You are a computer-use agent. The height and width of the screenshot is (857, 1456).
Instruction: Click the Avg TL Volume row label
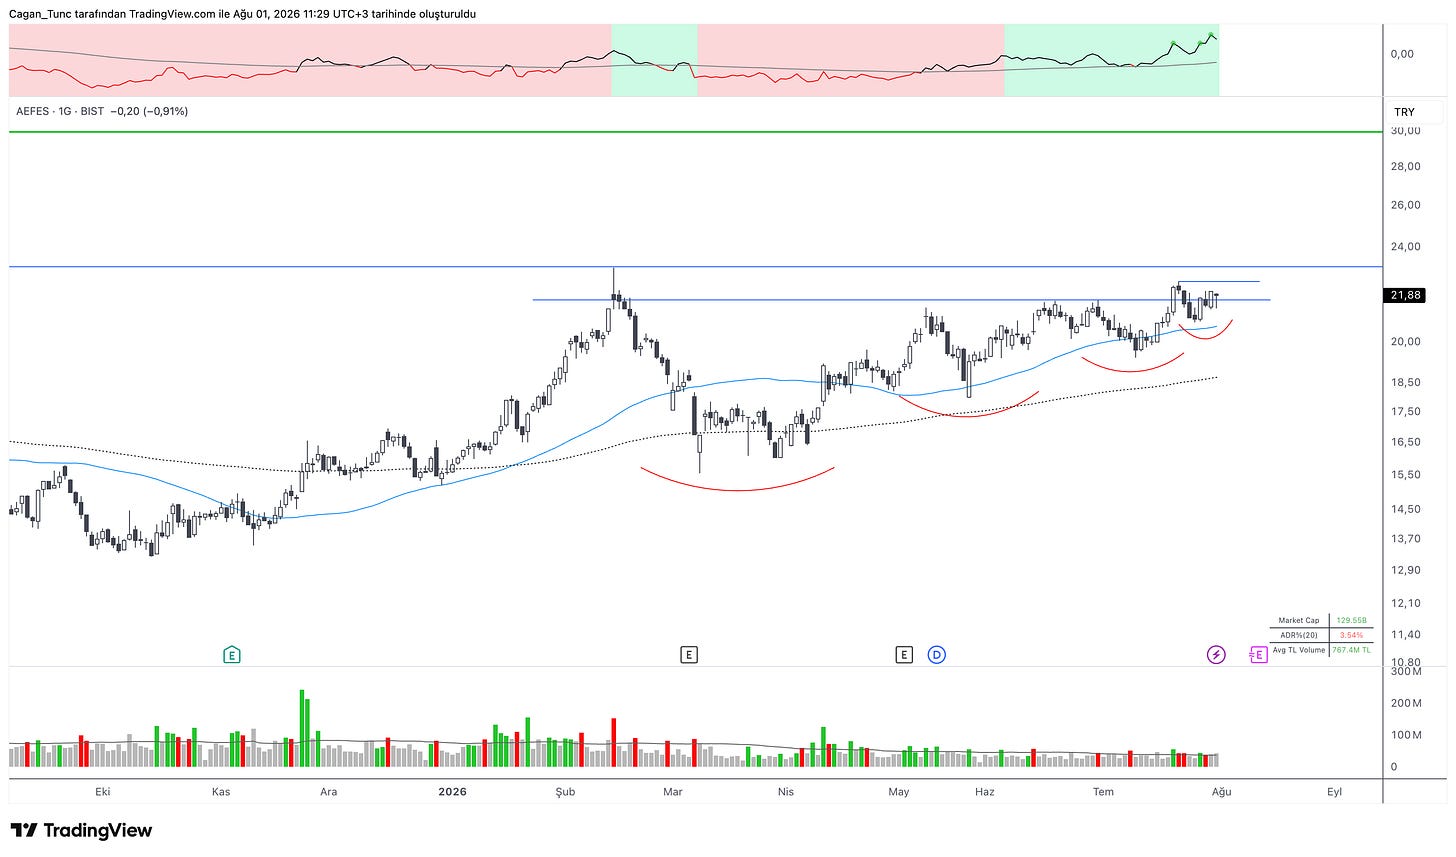pyautogui.click(x=1299, y=650)
